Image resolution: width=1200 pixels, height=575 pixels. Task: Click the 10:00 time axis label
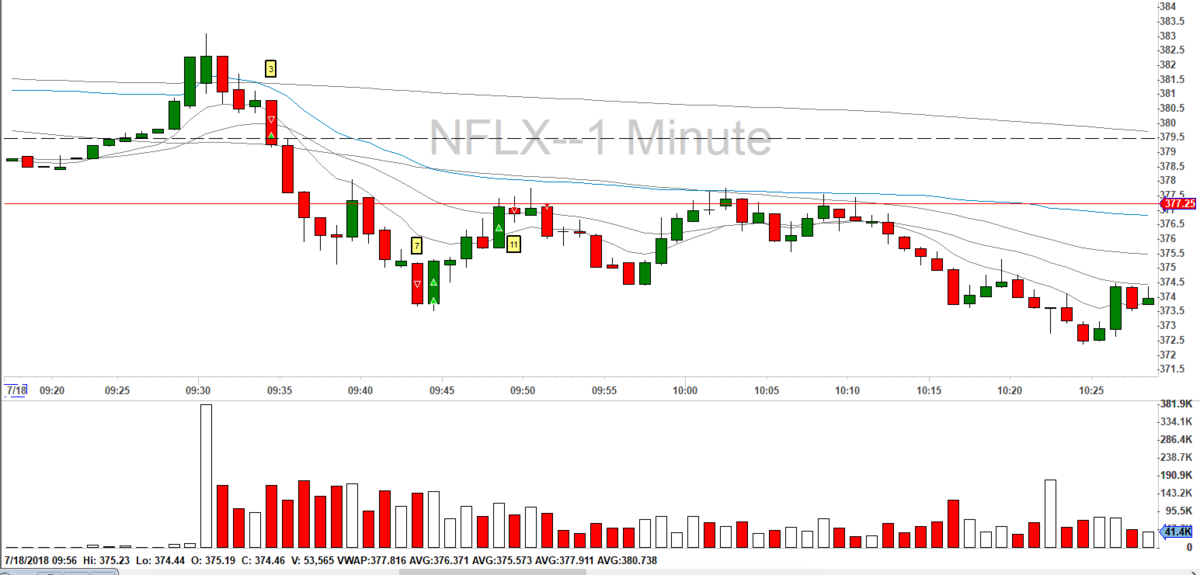click(685, 390)
